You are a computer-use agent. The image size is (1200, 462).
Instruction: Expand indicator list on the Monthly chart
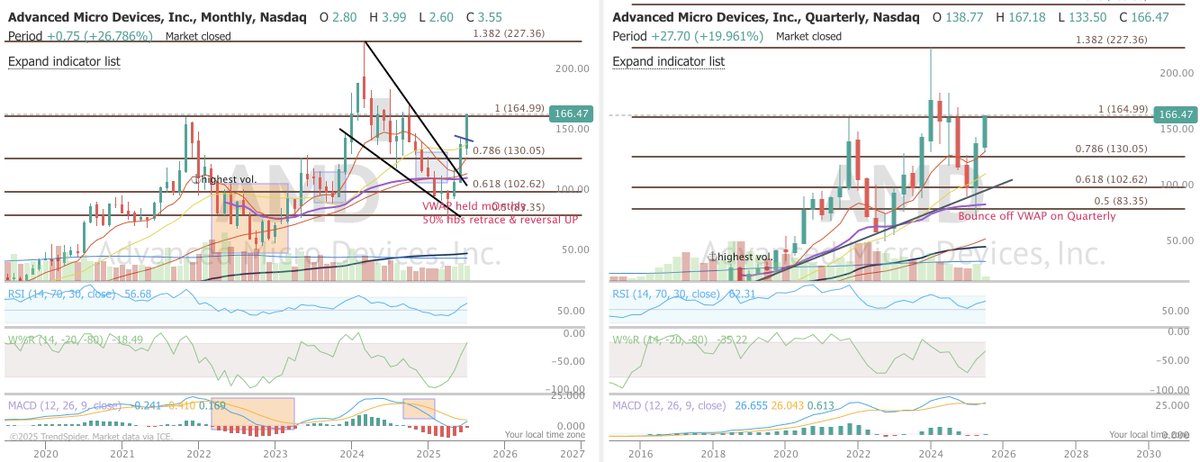coord(62,61)
